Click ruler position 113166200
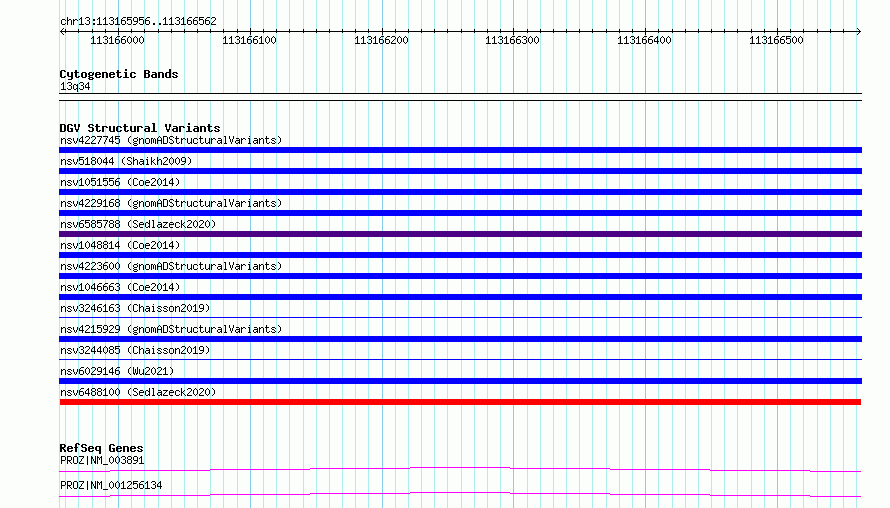The height and width of the screenshot is (508, 890). [381, 40]
